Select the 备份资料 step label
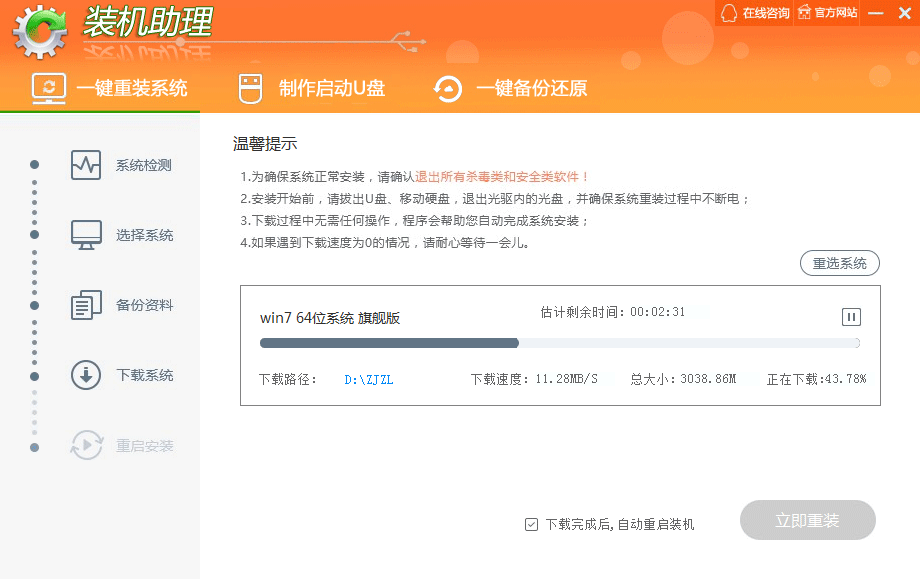 click(144, 305)
